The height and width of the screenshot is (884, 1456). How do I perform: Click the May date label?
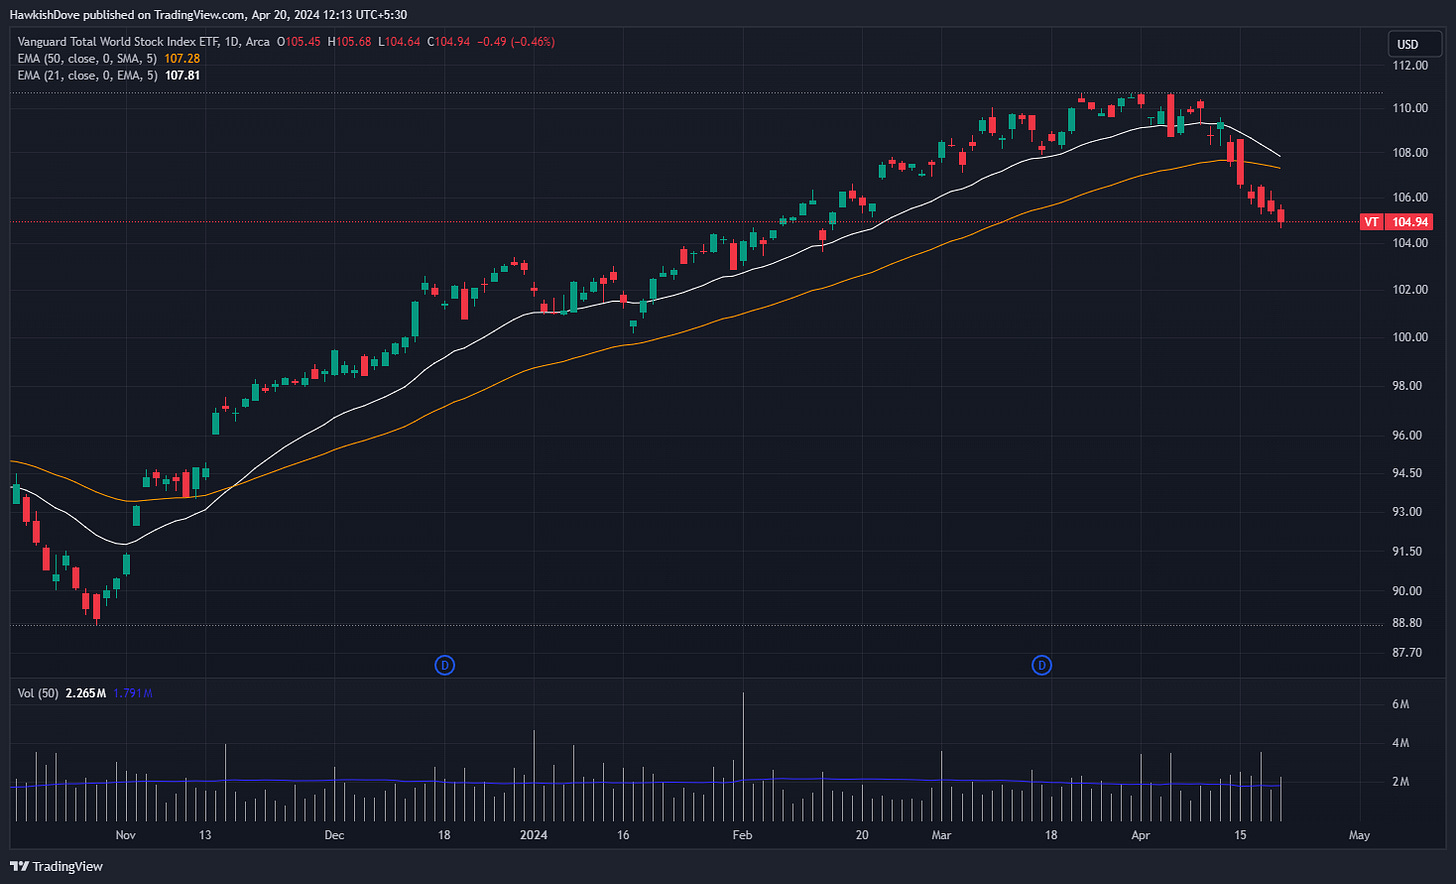[1359, 835]
